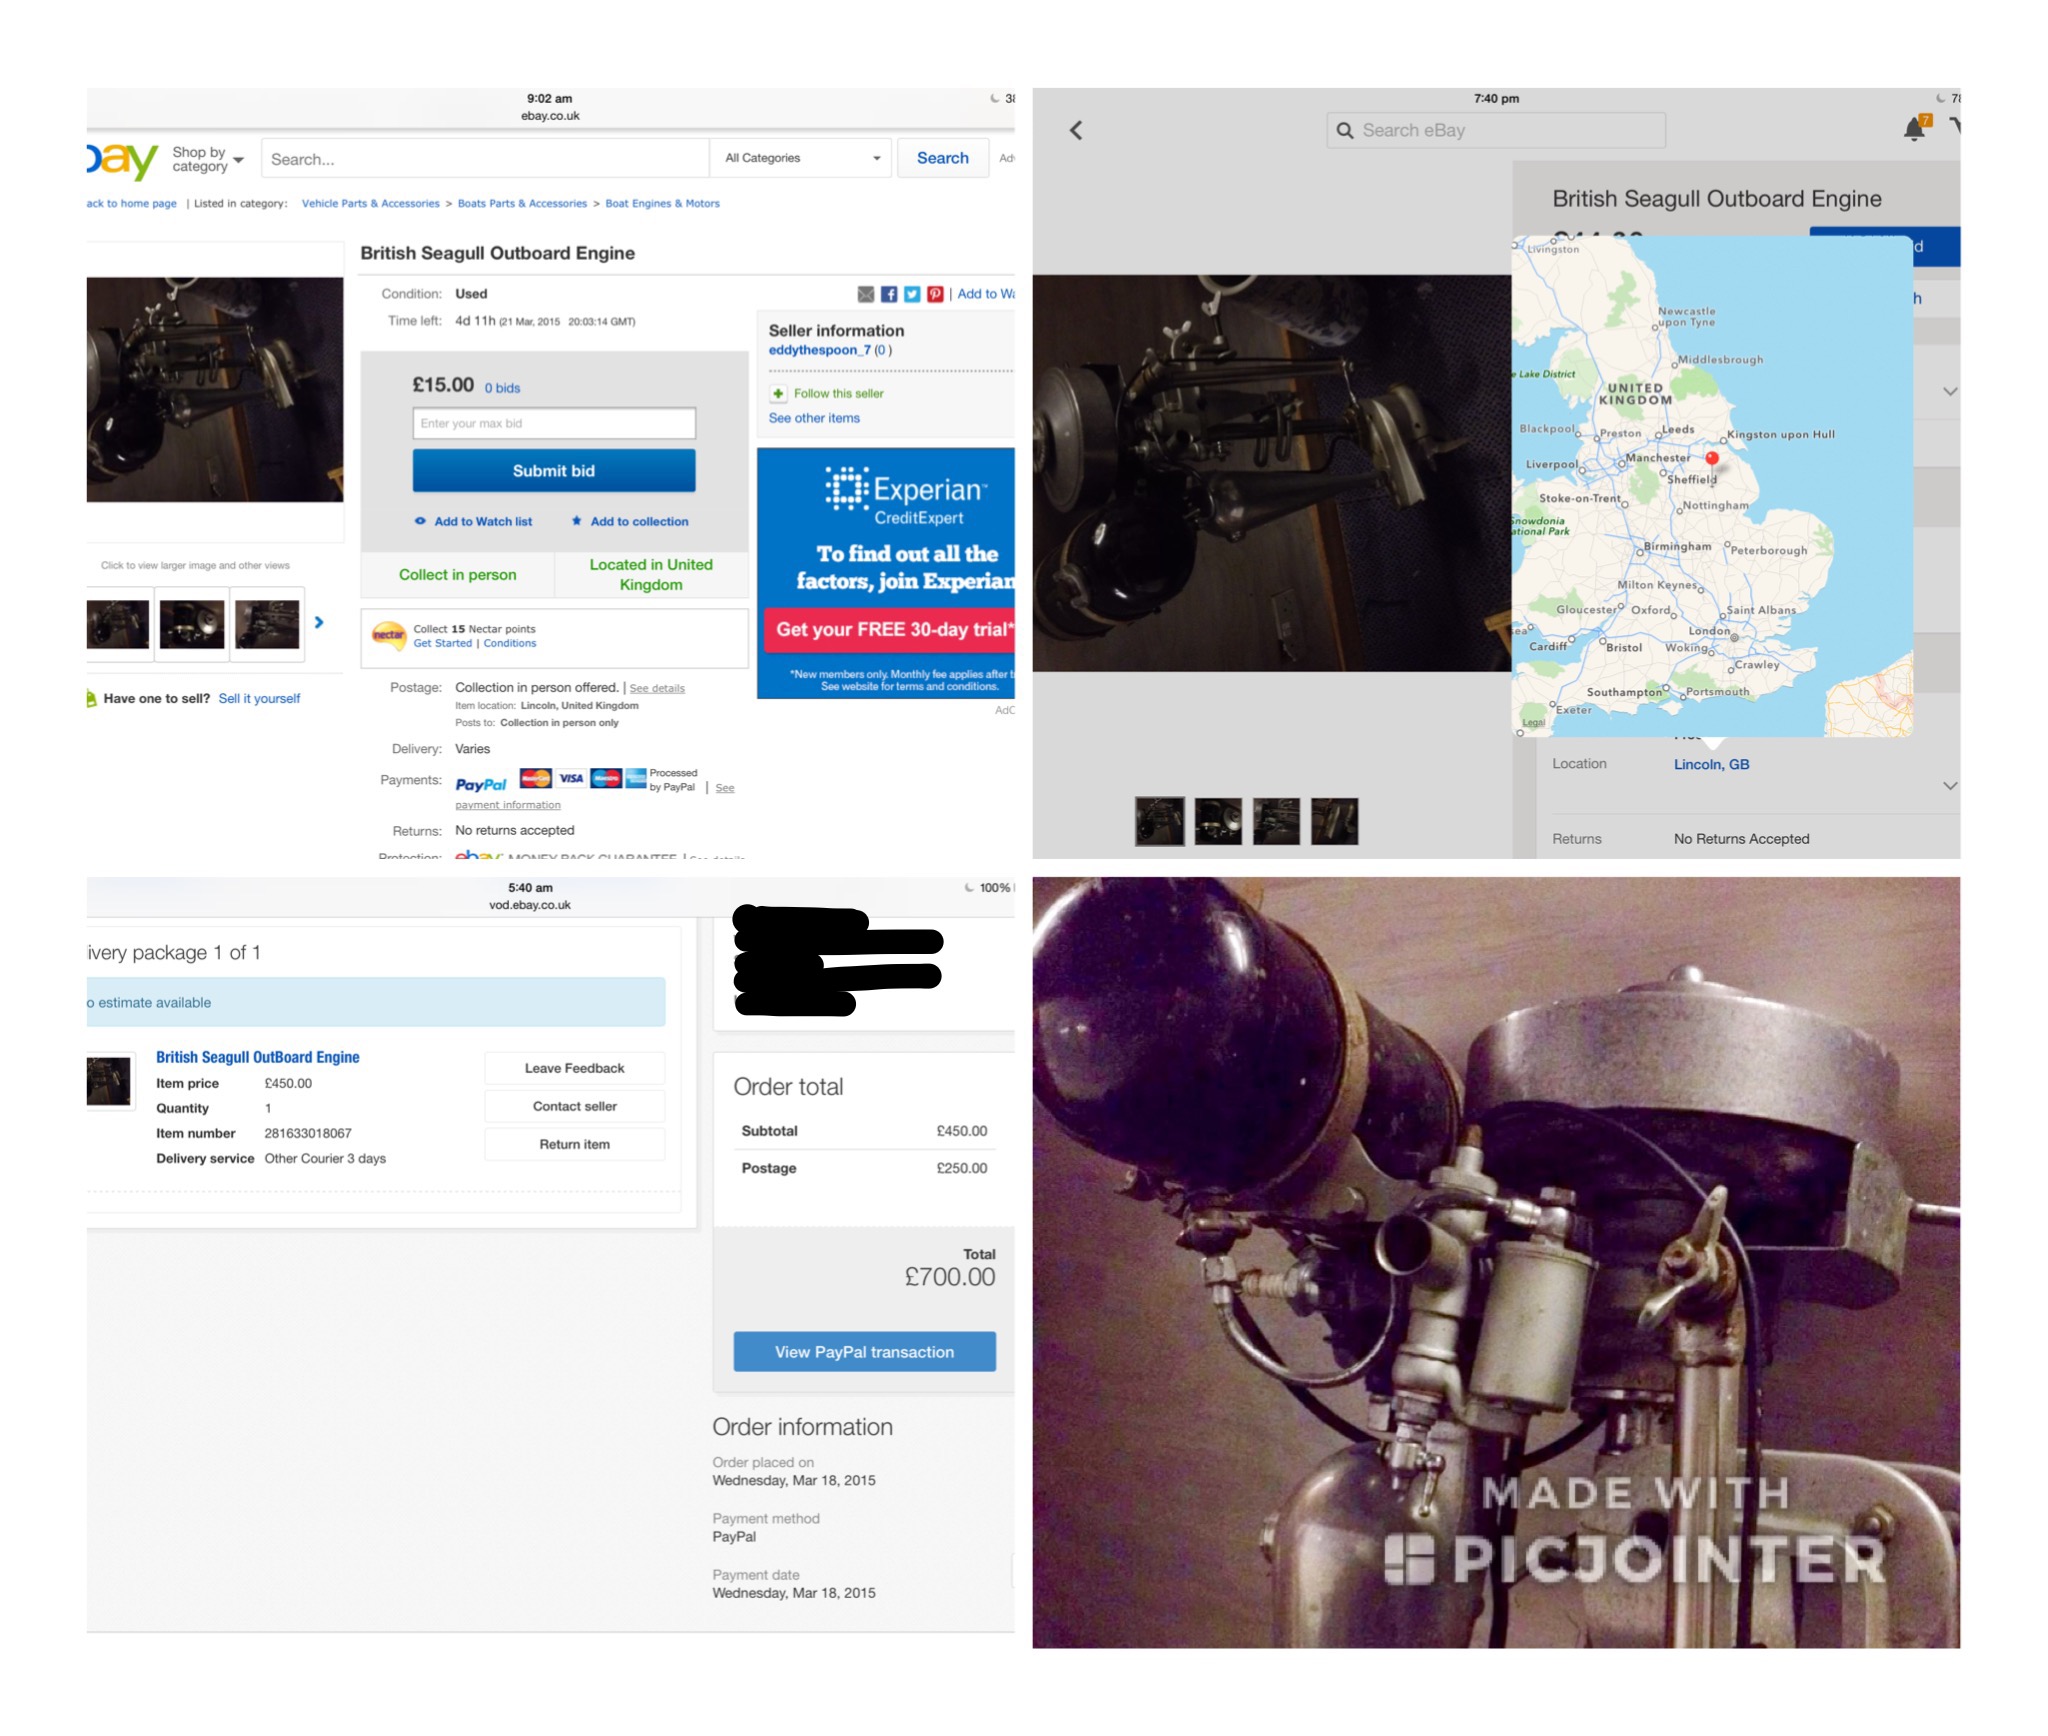Click Back to home page link

[132, 203]
